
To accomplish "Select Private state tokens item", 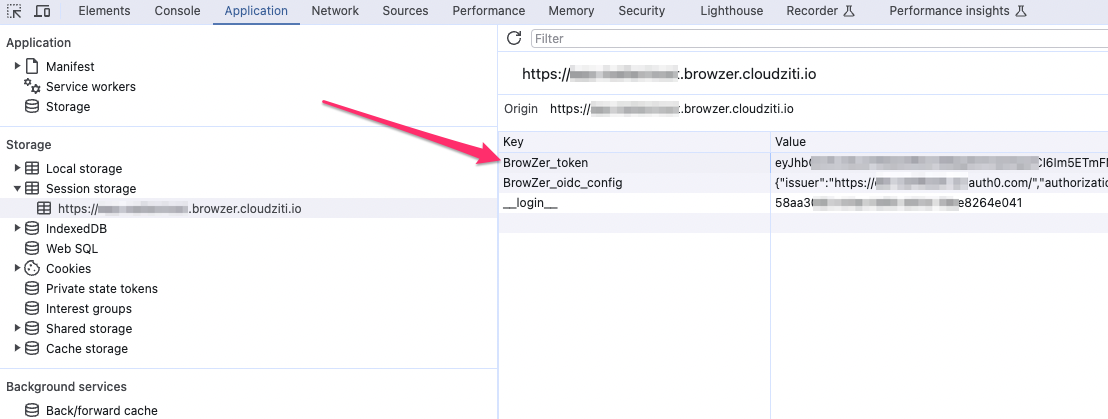I will click(101, 289).
